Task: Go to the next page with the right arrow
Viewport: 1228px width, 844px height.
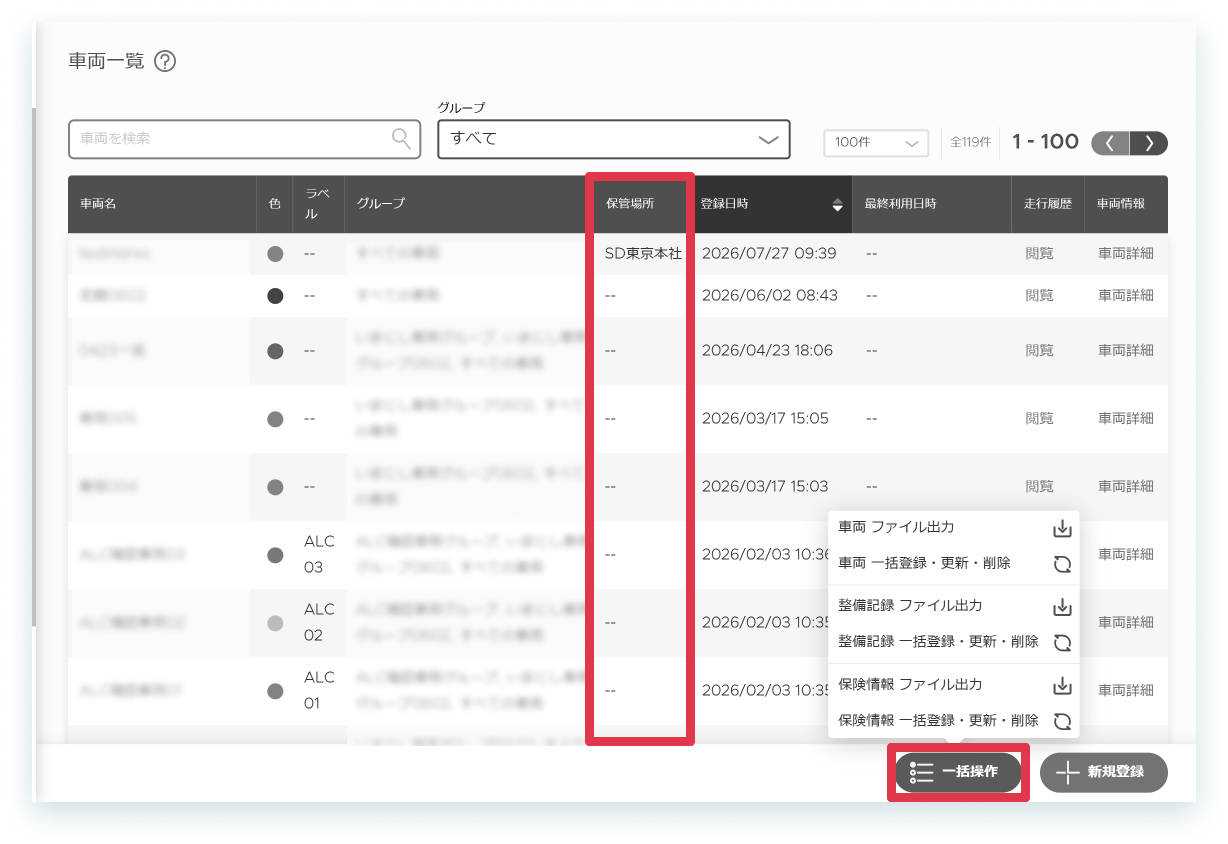Action: (1149, 143)
